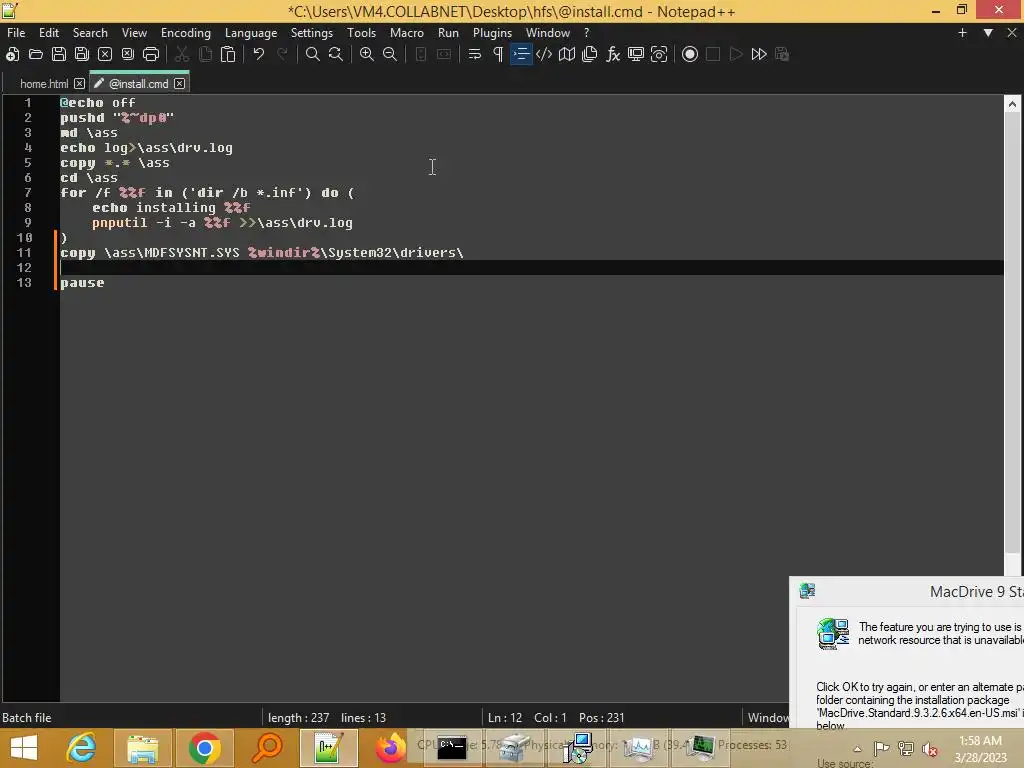Image resolution: width=1024 pixels, height=768 pixels.
Task: Click the user-defined language code icon
Action: click(x=544, y=54)
